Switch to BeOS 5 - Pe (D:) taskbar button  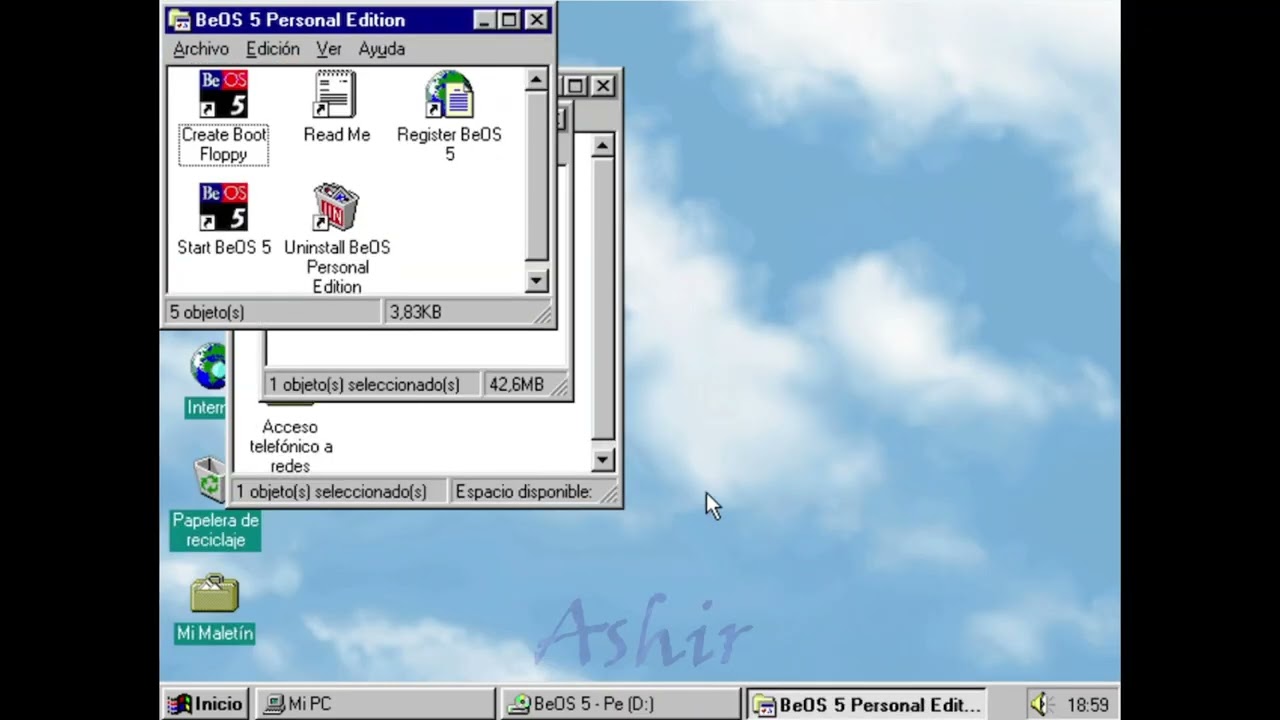pyautogui.click(x=620, y=704)
